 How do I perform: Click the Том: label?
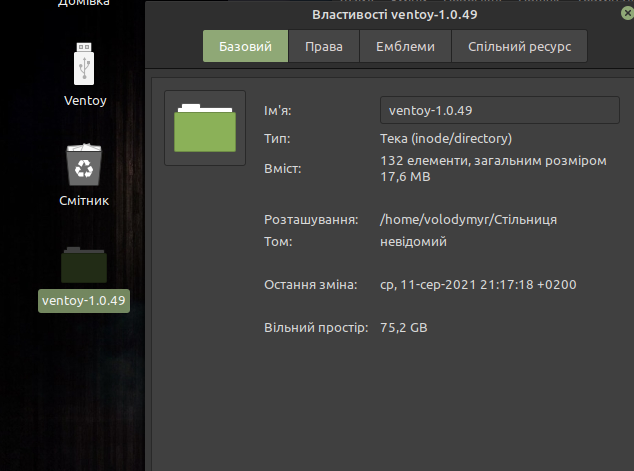tap(278, 241)
